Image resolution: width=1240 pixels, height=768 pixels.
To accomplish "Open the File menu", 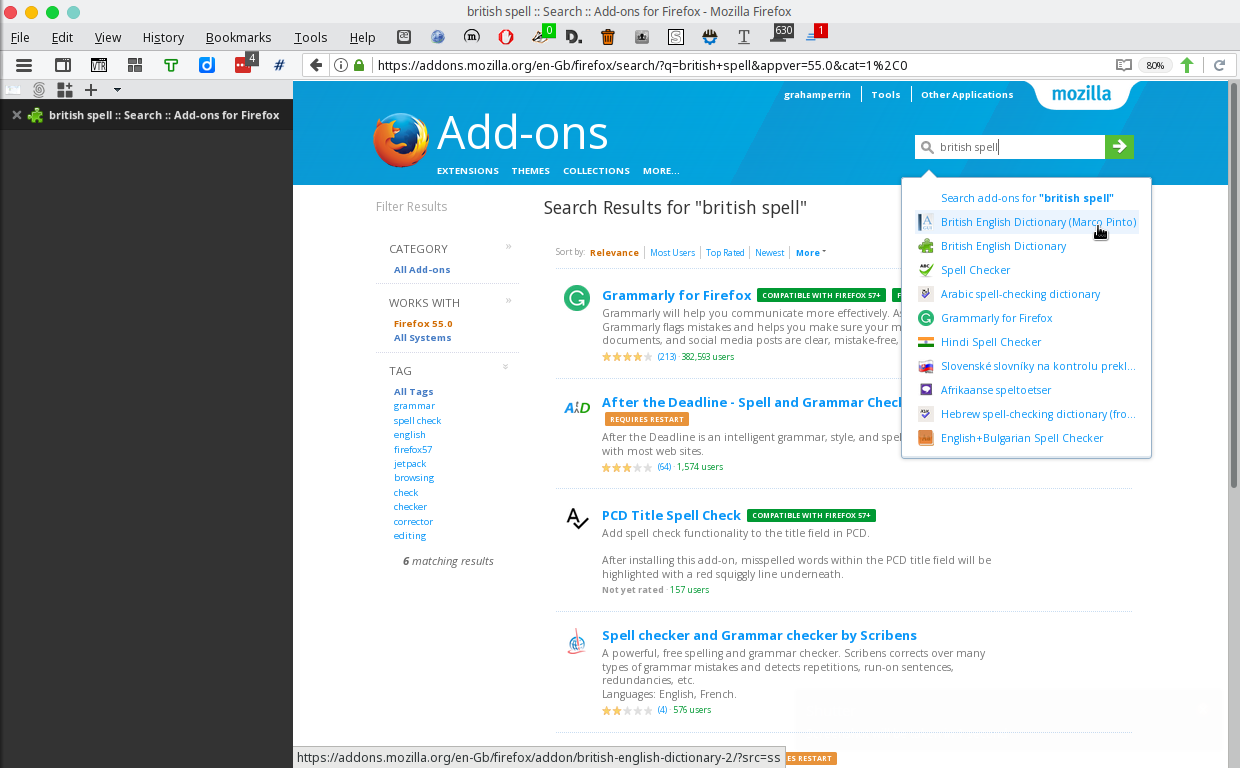I will (x=20, y=37).
